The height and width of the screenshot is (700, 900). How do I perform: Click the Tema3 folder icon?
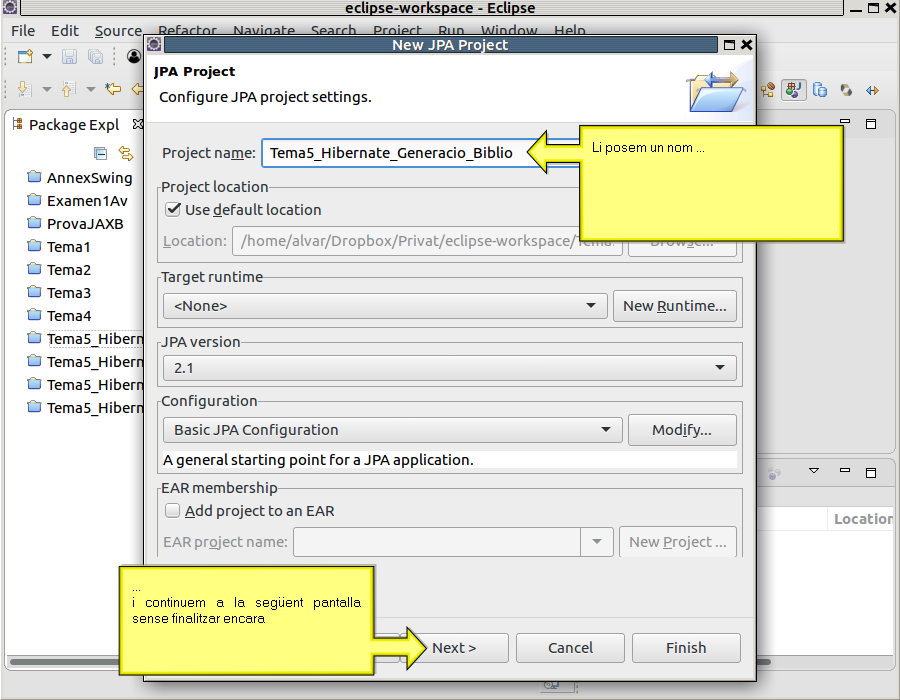tap(34, 291)
